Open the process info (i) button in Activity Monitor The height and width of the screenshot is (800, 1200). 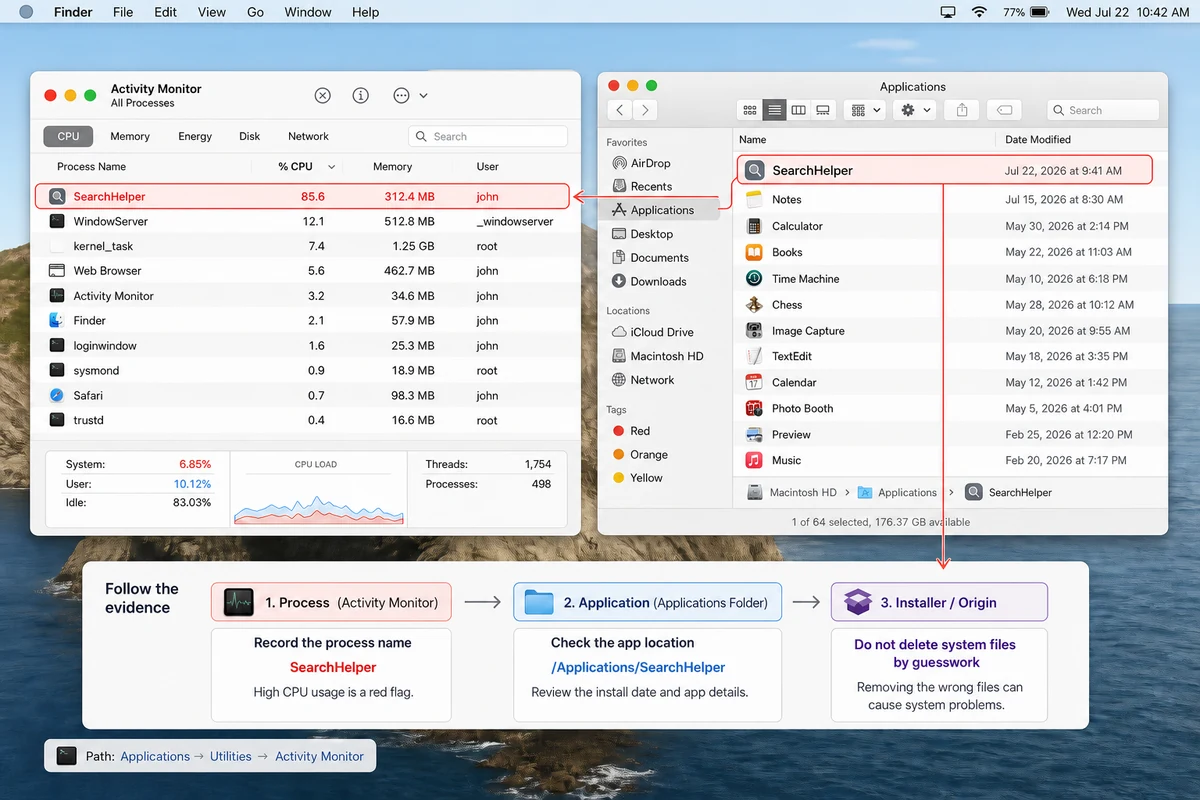[x=361, y=96]
